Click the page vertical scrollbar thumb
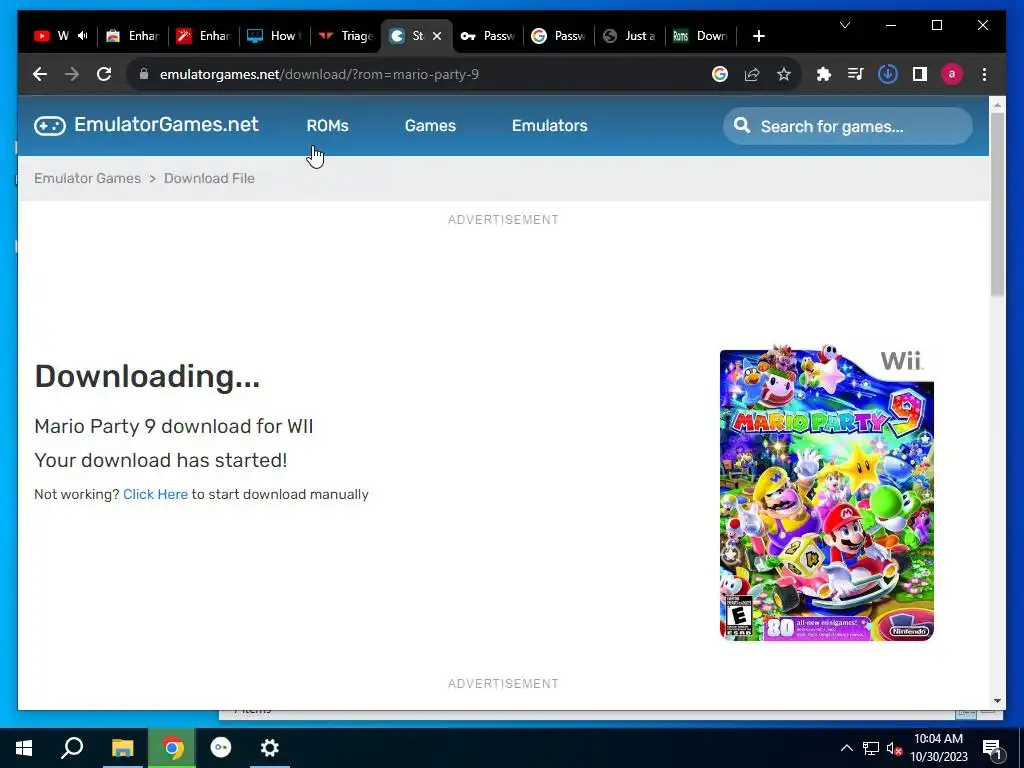Screen dimensions: 1024x768 coord(997,204)
